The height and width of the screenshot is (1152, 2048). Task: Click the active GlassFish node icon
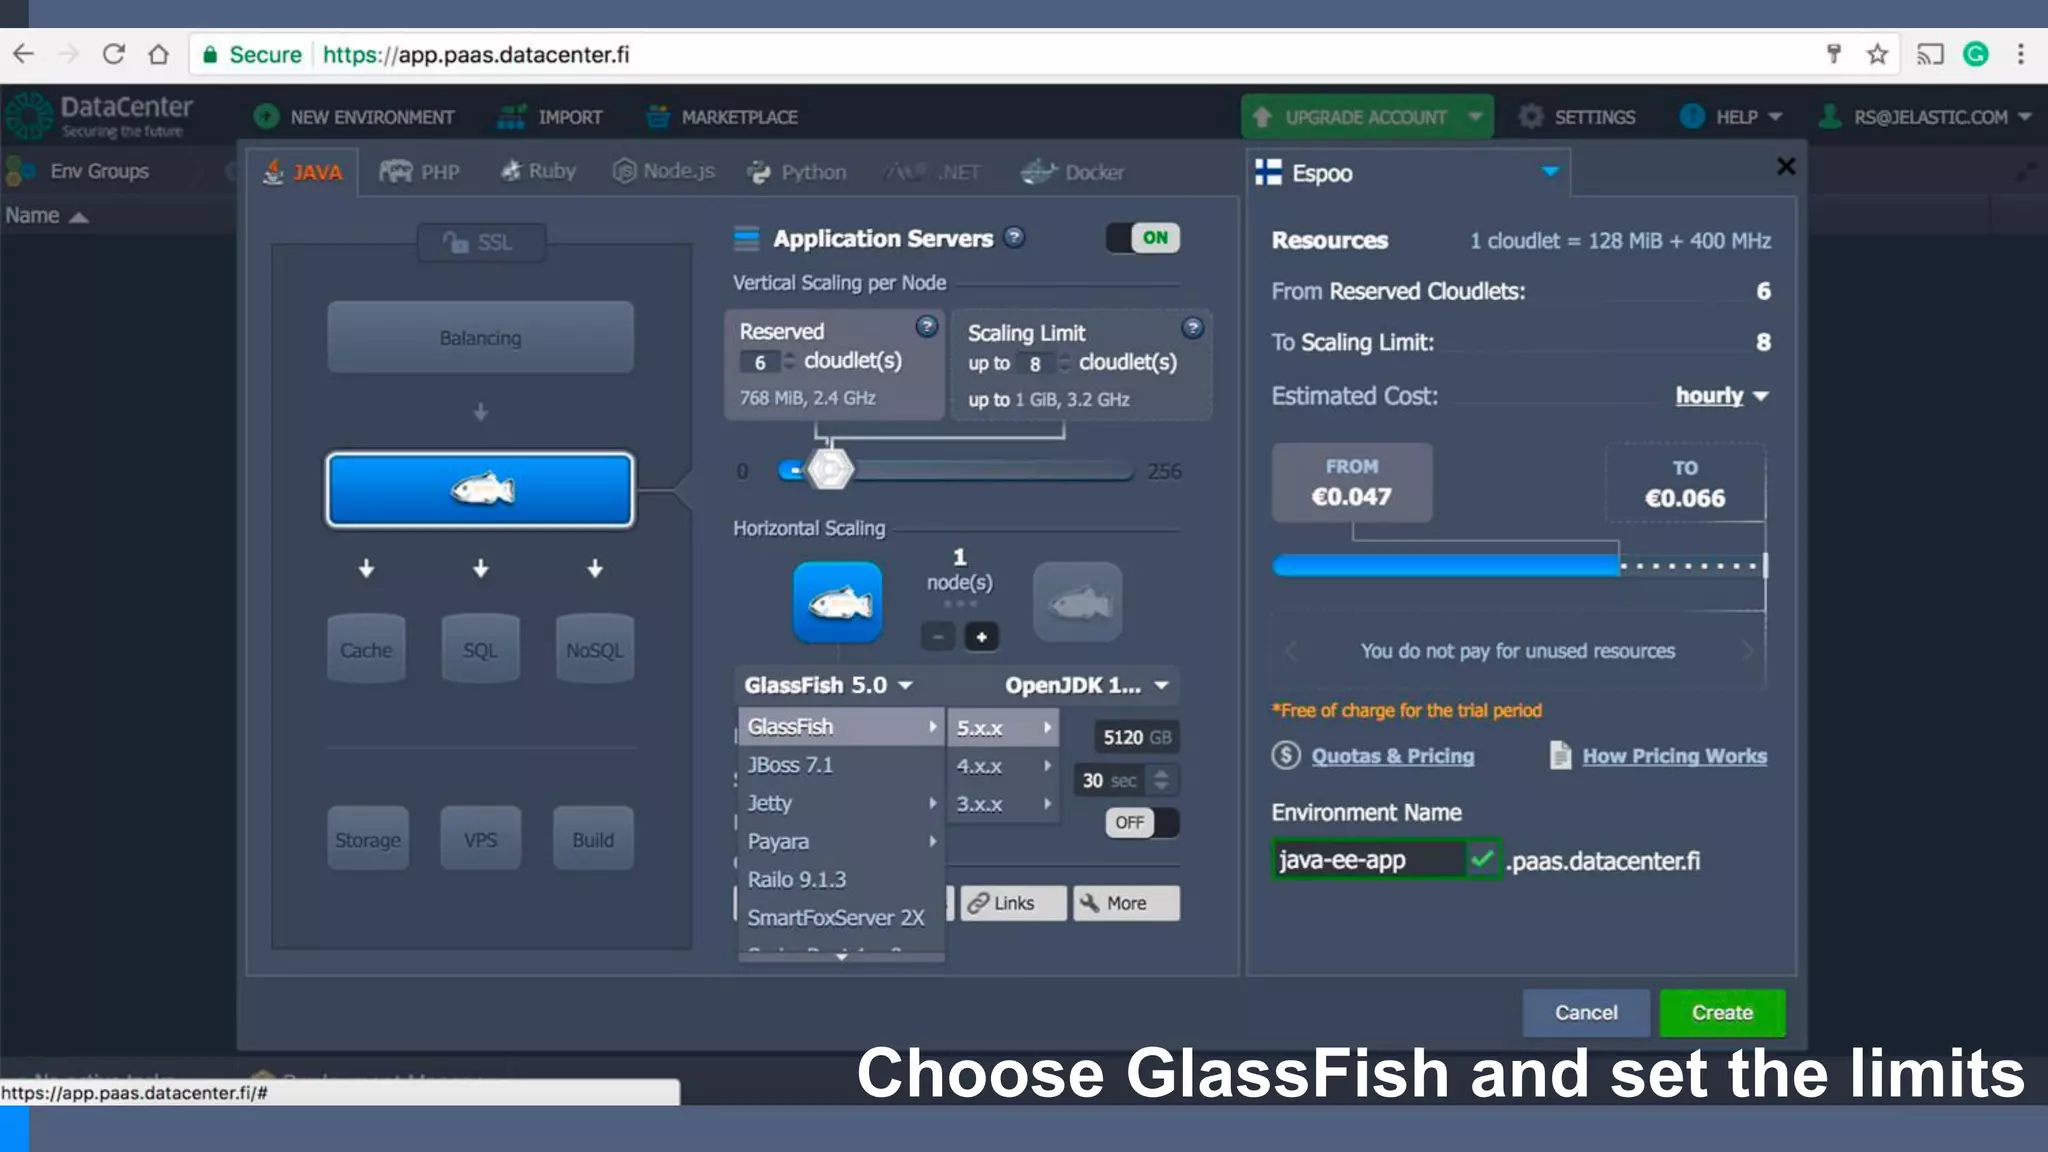click(x=838, y=602)
